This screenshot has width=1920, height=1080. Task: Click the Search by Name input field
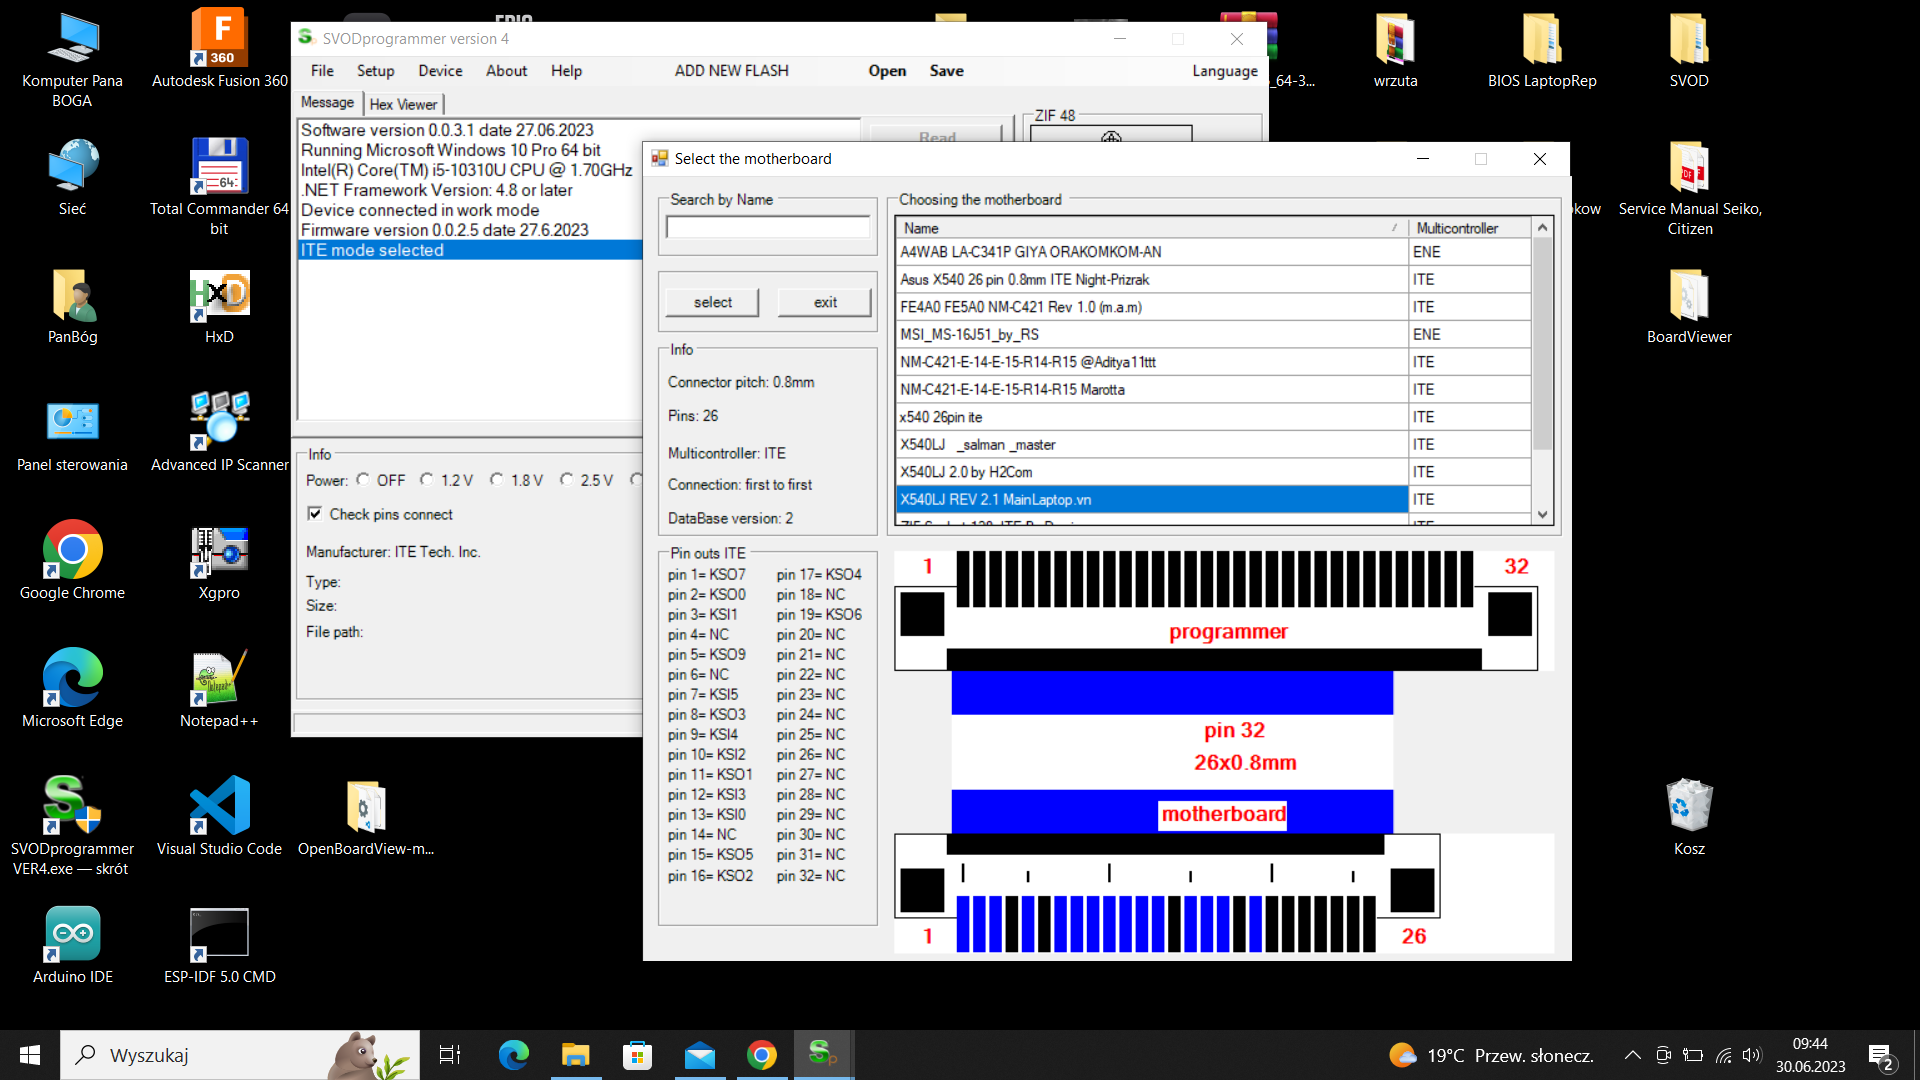(x=767, y=227)
